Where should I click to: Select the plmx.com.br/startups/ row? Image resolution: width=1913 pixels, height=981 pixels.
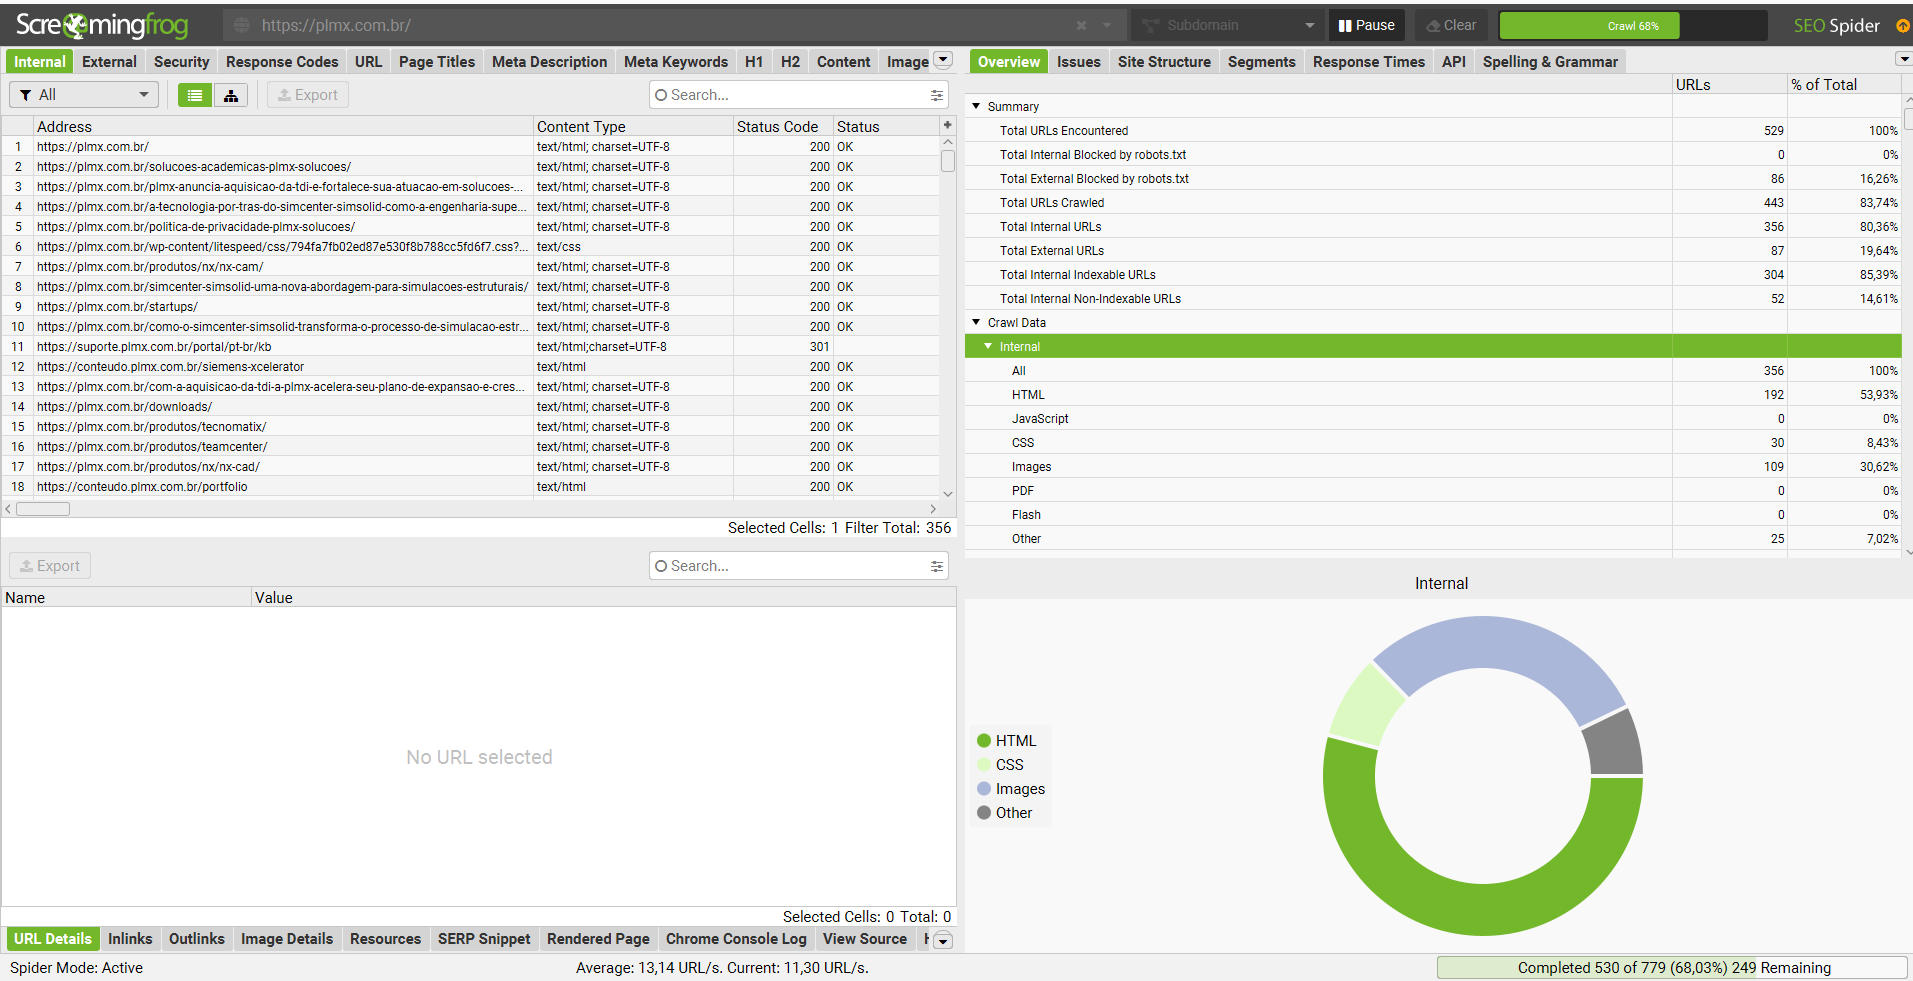[x=470, y=306]
